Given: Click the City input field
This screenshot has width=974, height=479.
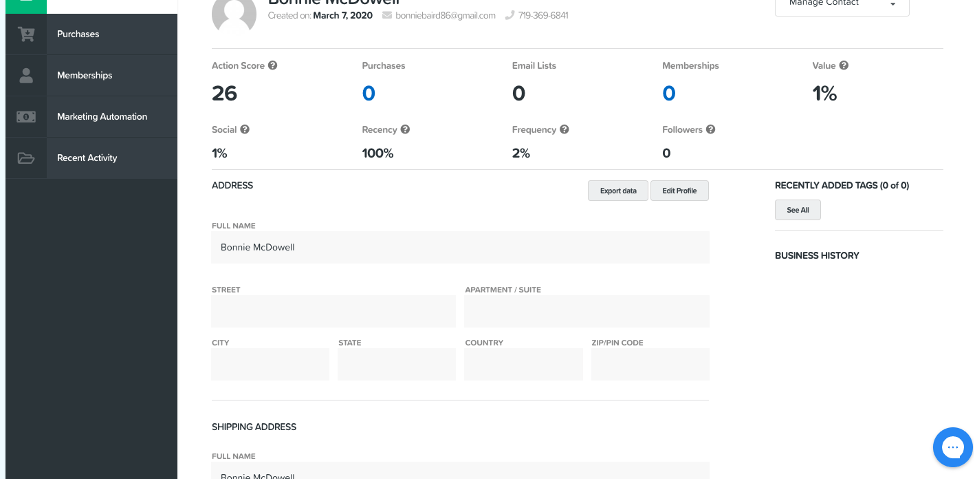Looking at the screenshot, I should click(x=270, y=364).
